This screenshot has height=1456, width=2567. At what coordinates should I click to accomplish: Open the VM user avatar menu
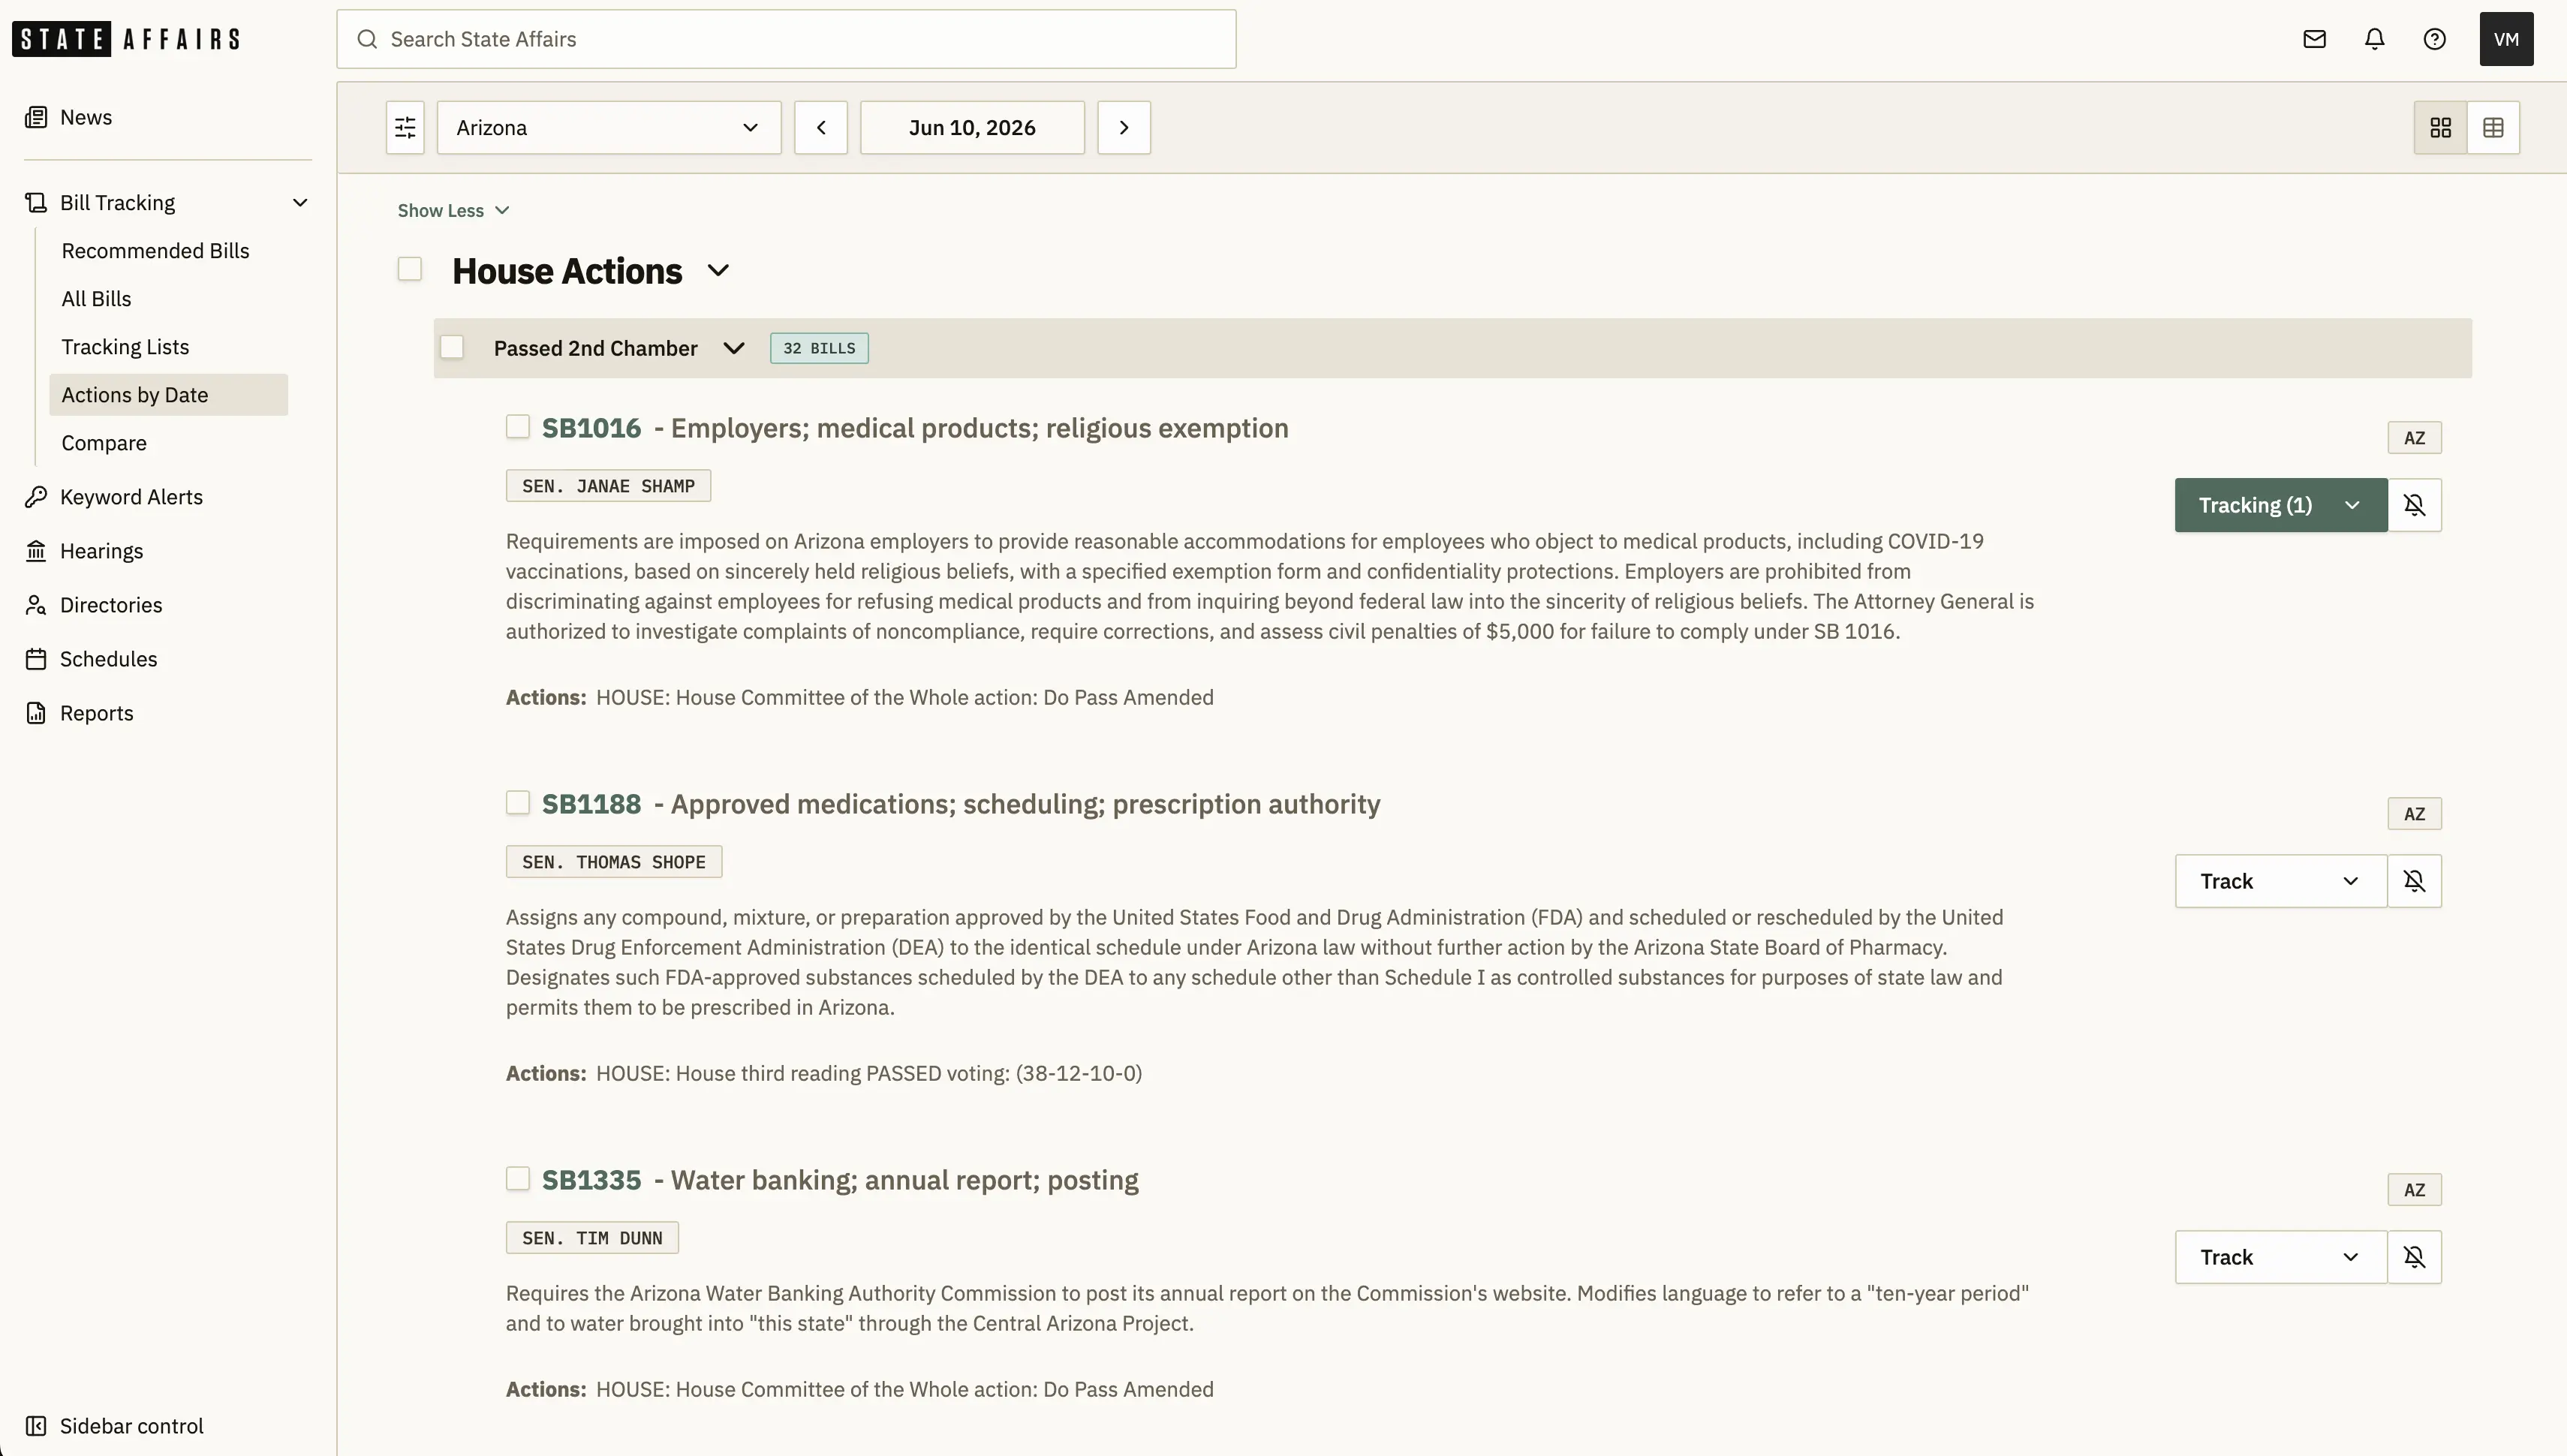(x=2506, y=39)
